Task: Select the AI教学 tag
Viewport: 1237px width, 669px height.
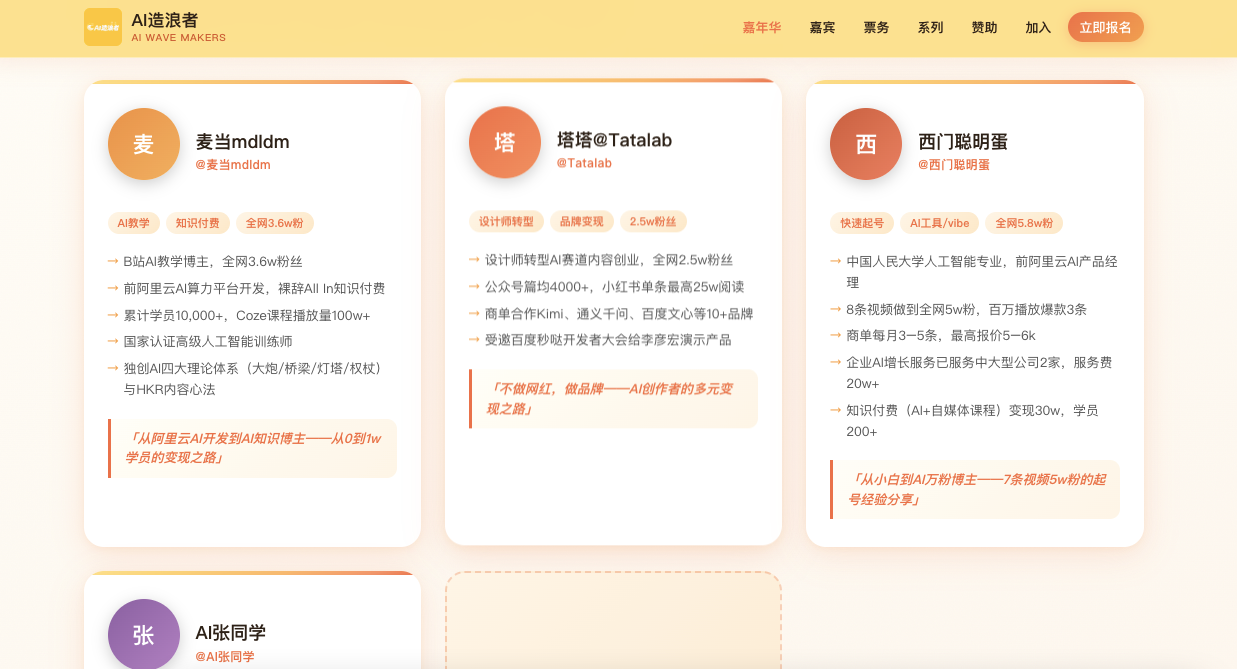Action: point(133,223)
